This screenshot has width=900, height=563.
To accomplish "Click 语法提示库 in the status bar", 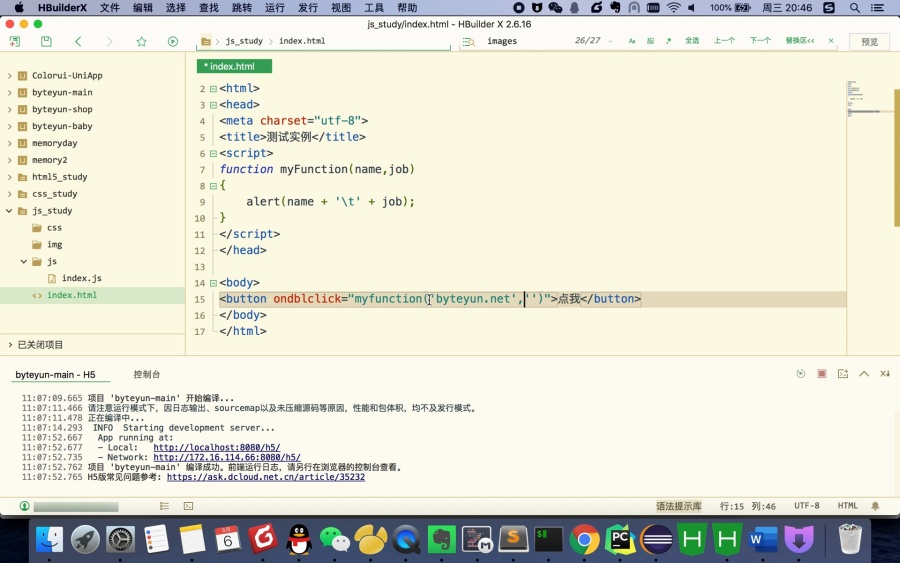I will (678, 506).
